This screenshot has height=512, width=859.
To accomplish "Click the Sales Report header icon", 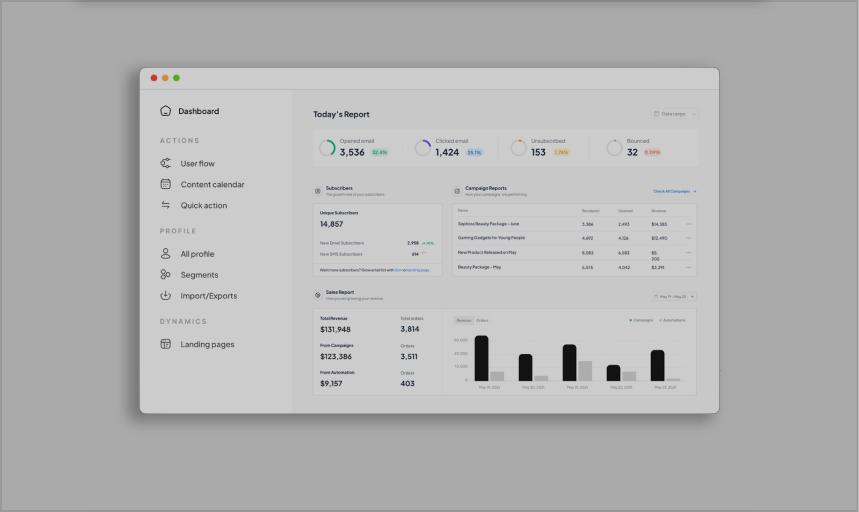I will (318, 295).
